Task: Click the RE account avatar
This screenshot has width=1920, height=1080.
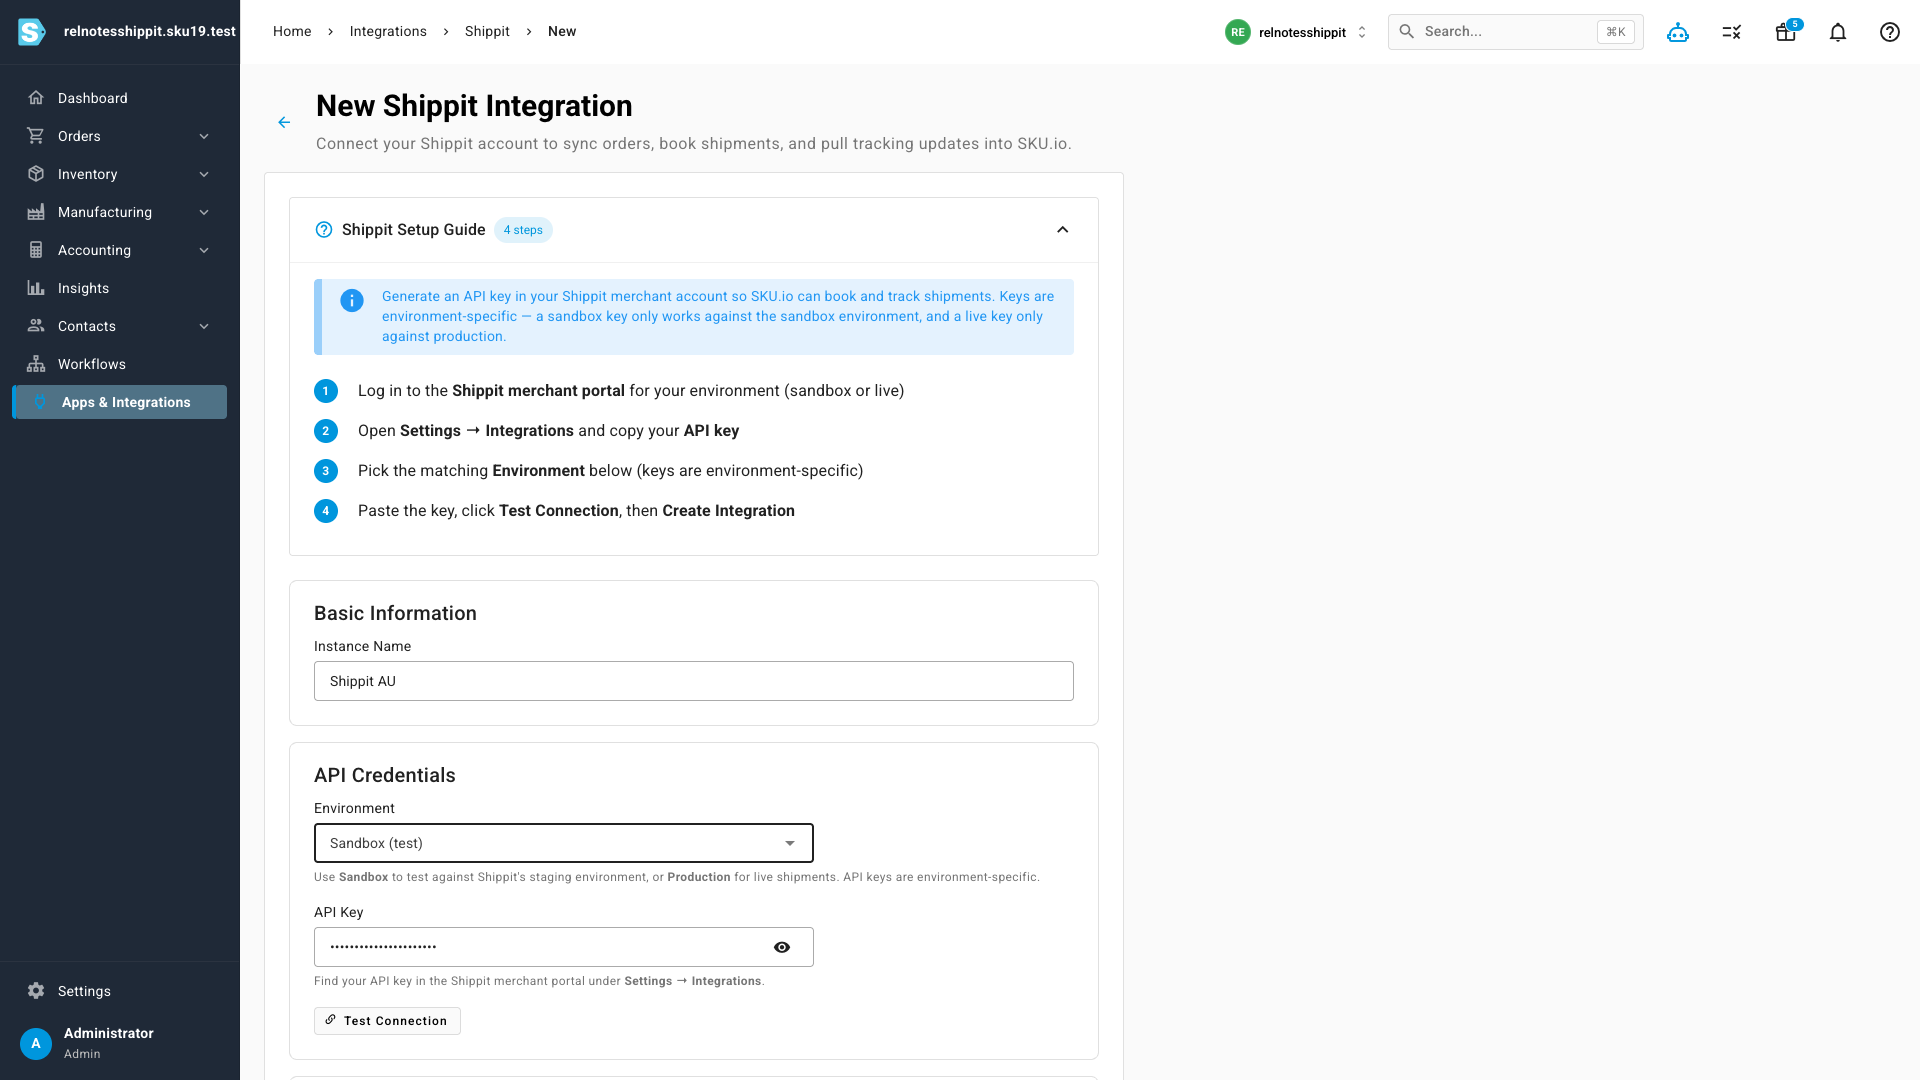Action: click(1238, 32)
